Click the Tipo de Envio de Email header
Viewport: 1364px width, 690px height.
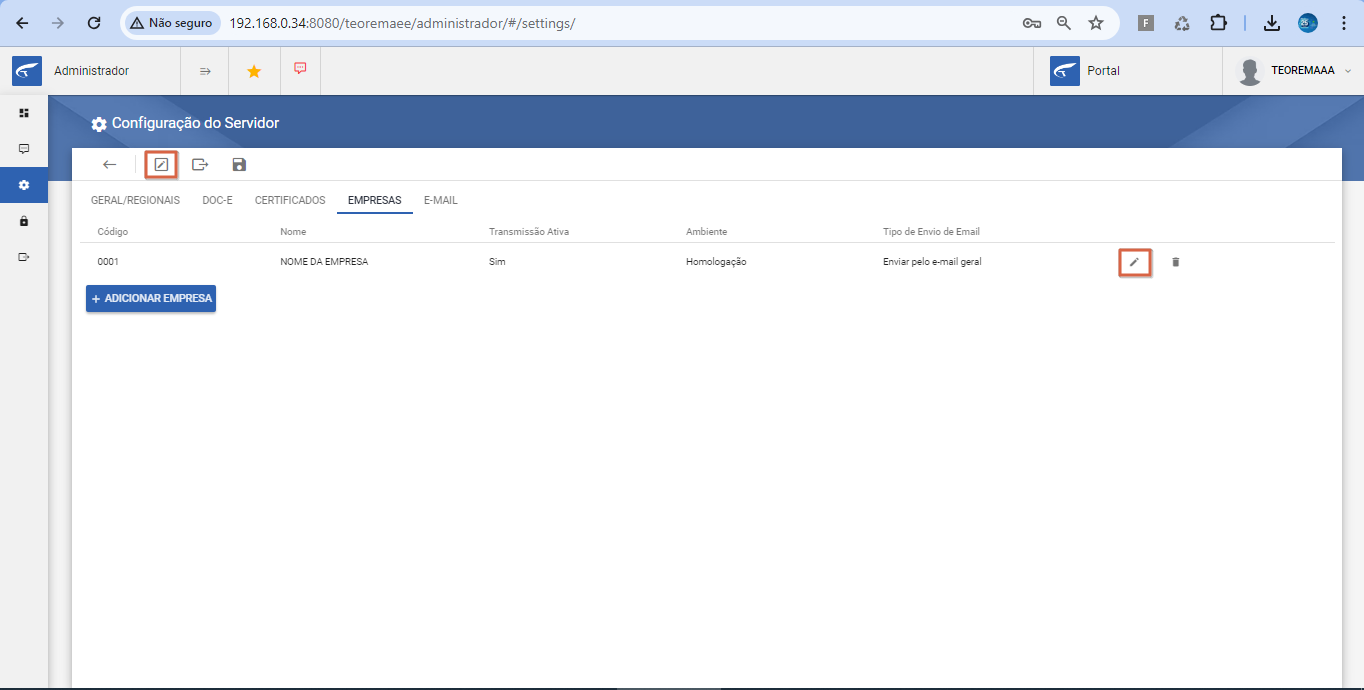[931, 232]
